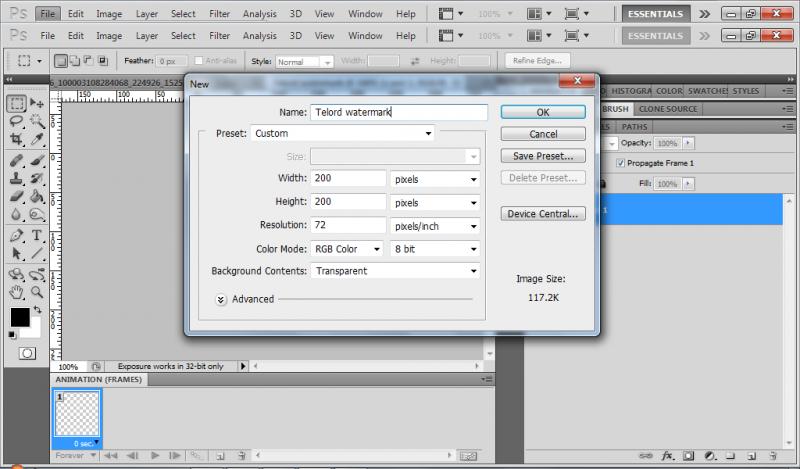Open the Preset dropdown showing Custom
Viewport: 800px width, 469px height.
342,133
